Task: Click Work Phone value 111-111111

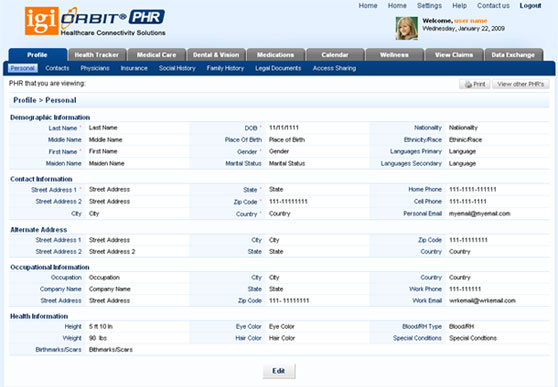Action: tap(465, 289)
